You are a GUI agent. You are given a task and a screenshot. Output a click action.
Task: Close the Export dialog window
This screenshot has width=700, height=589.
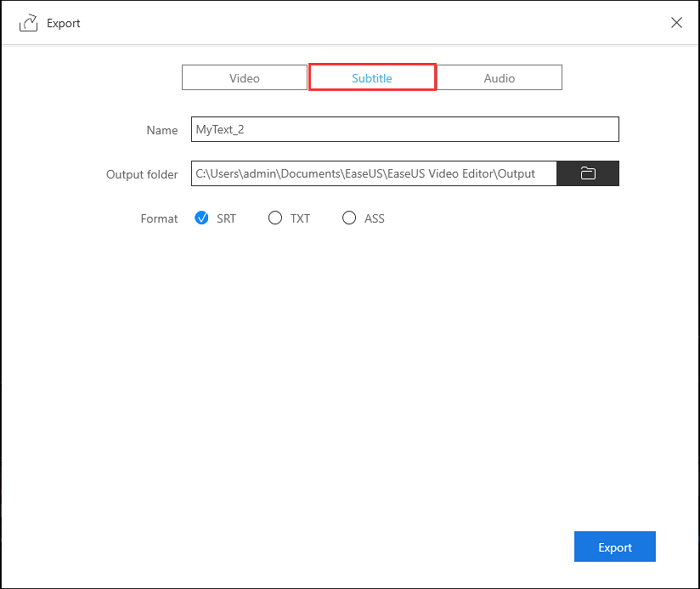tap(676, 22)
